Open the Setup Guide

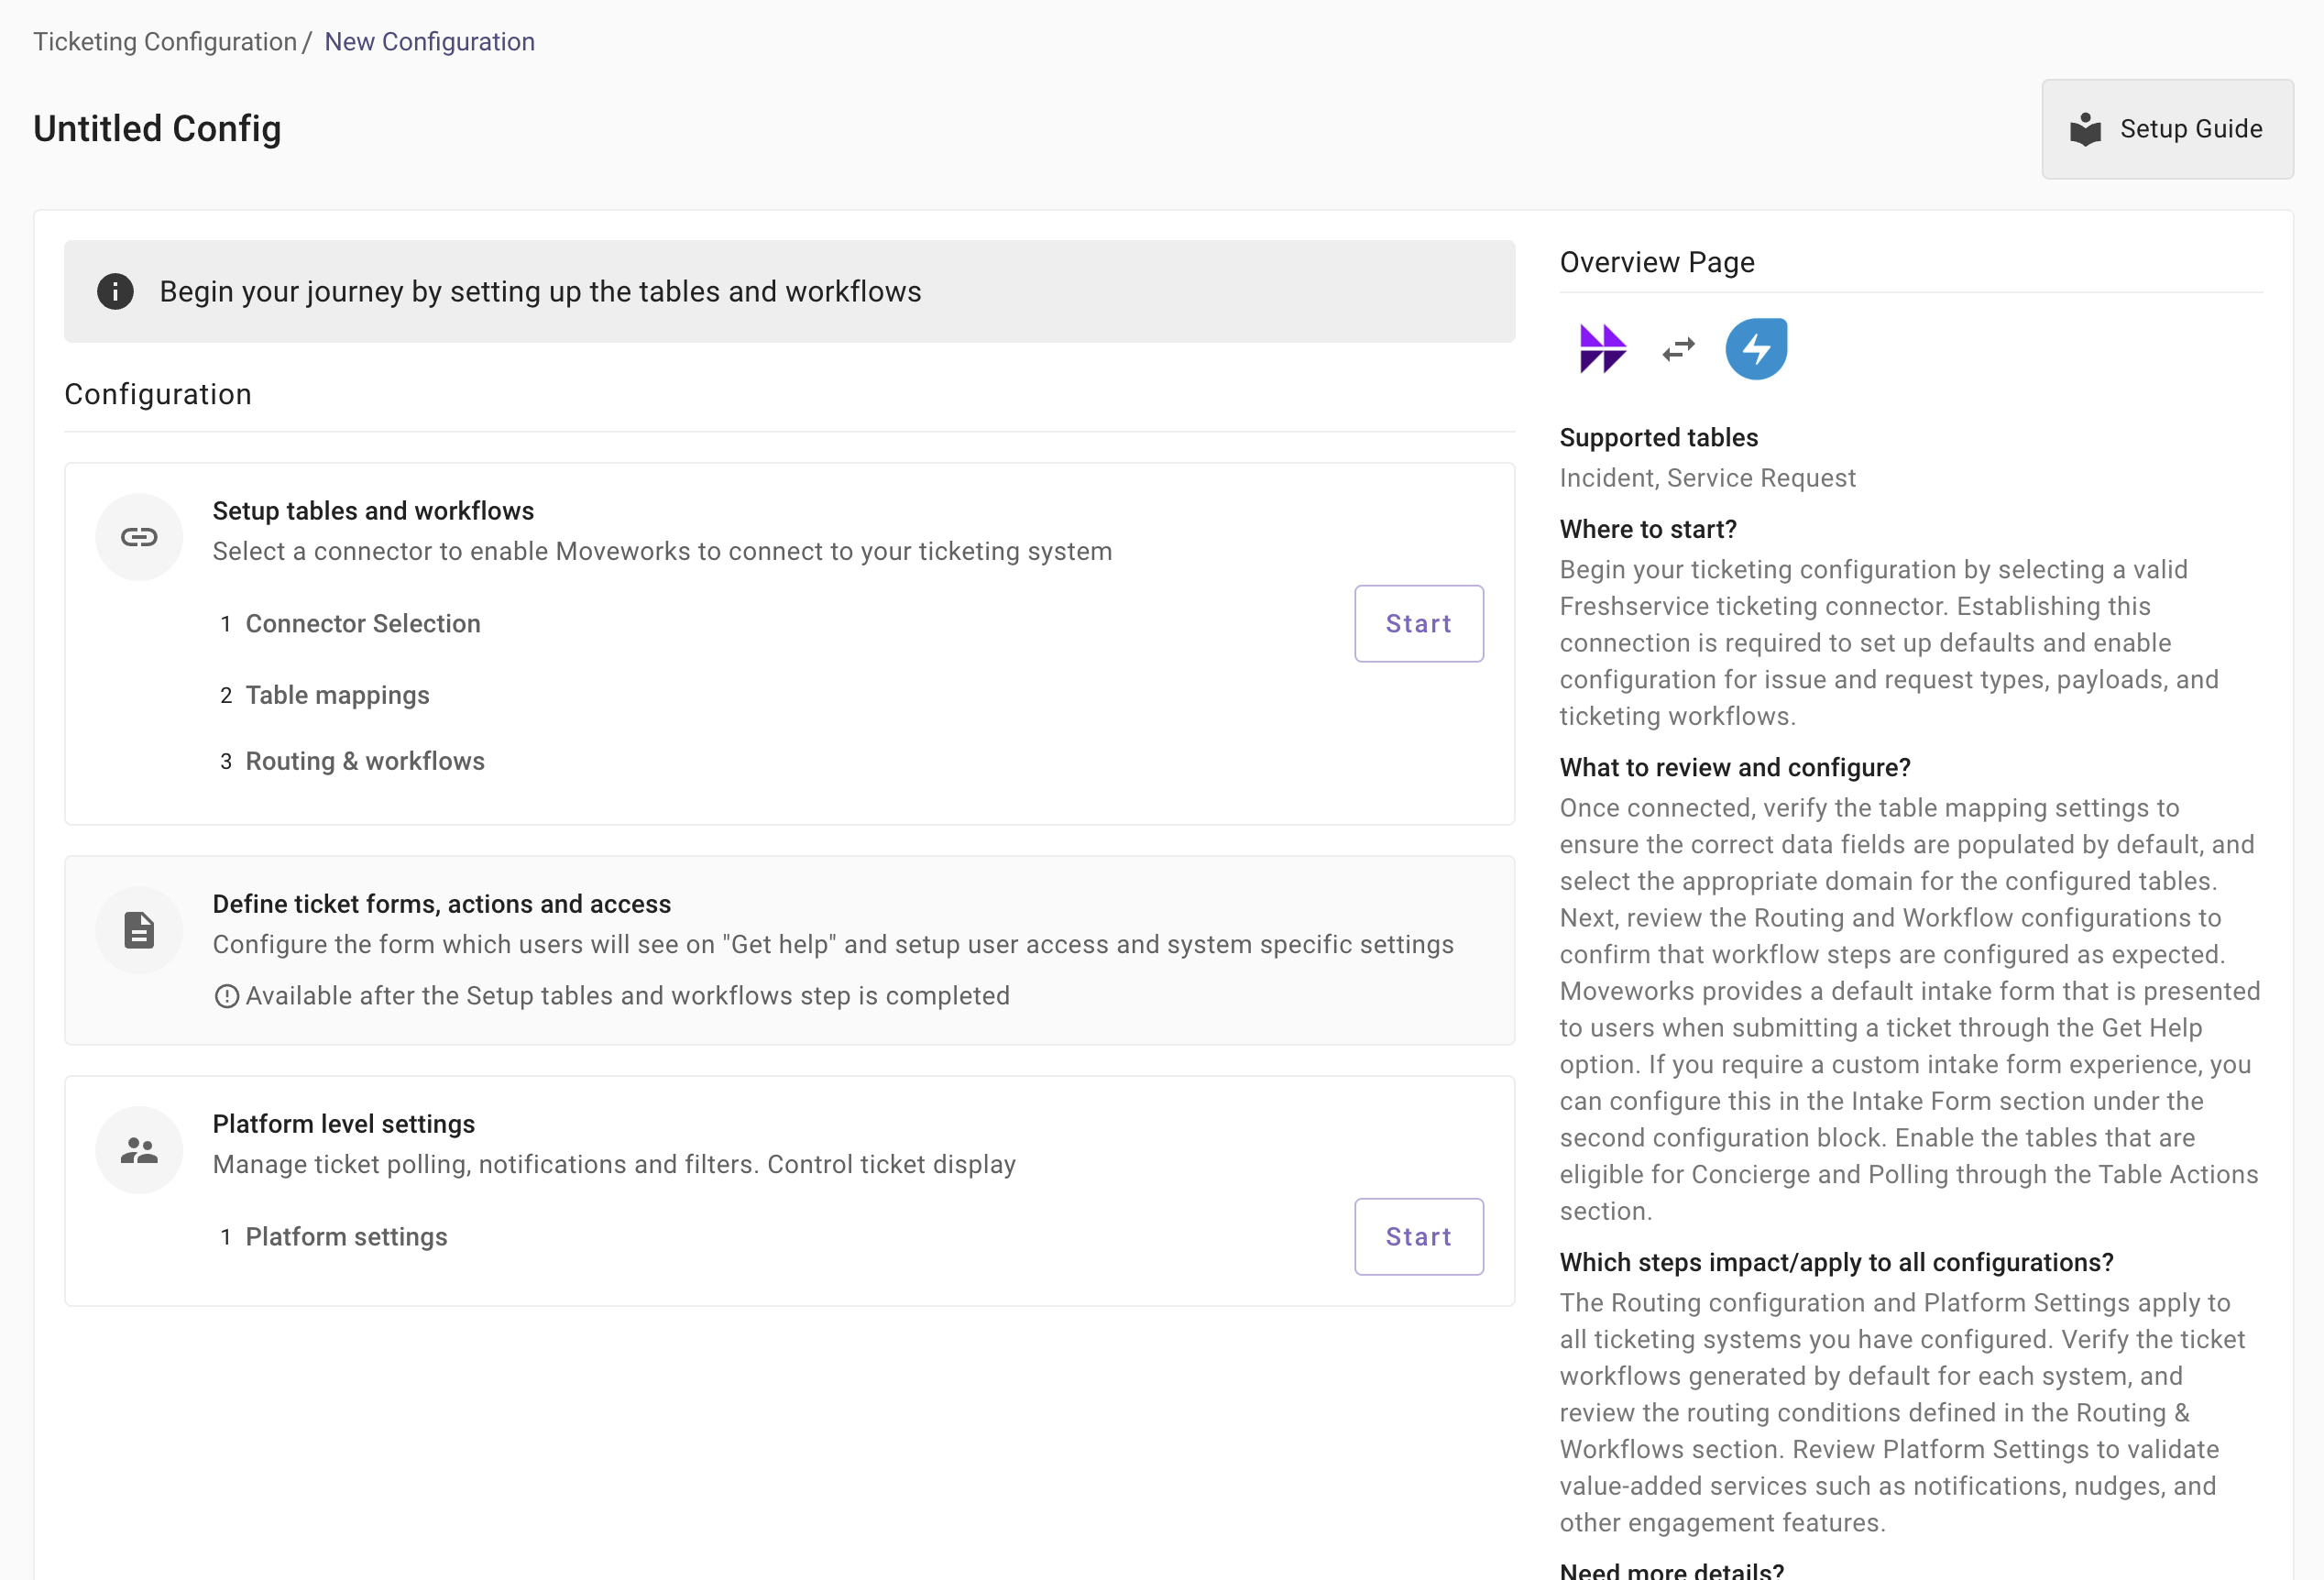tap(2167, 129)
